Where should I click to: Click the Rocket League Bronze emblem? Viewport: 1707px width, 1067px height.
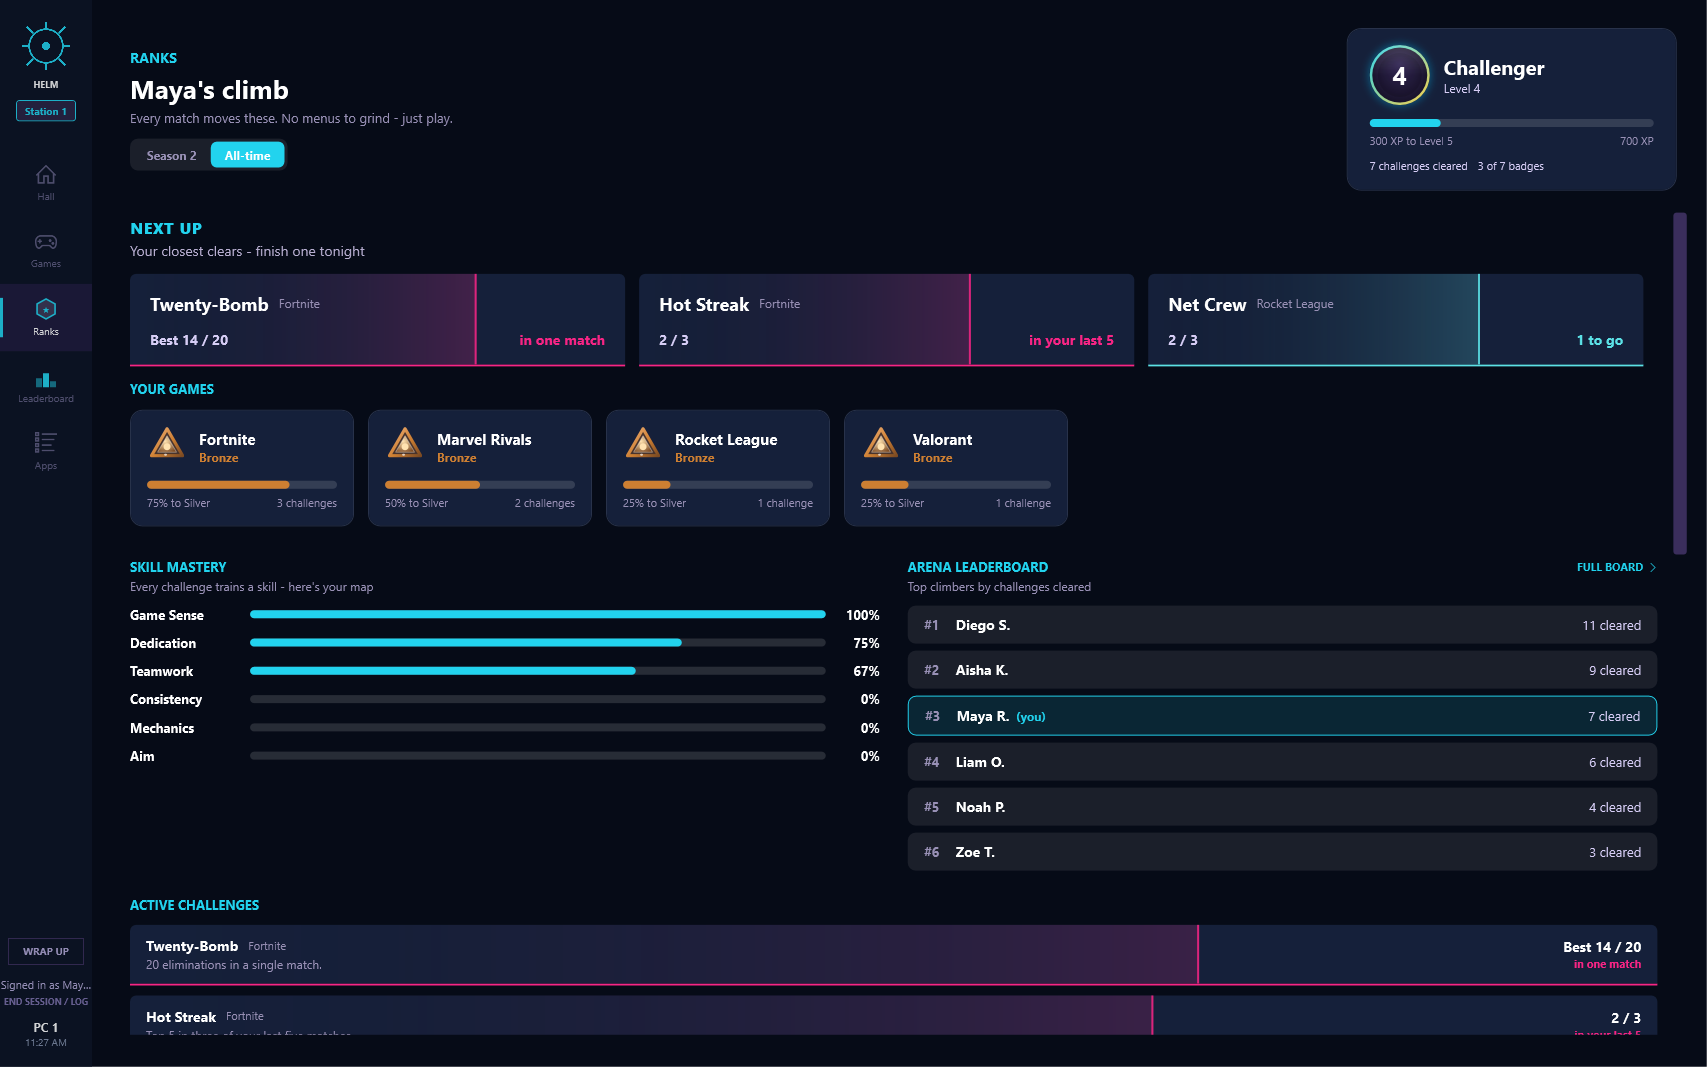coord(643,442)
